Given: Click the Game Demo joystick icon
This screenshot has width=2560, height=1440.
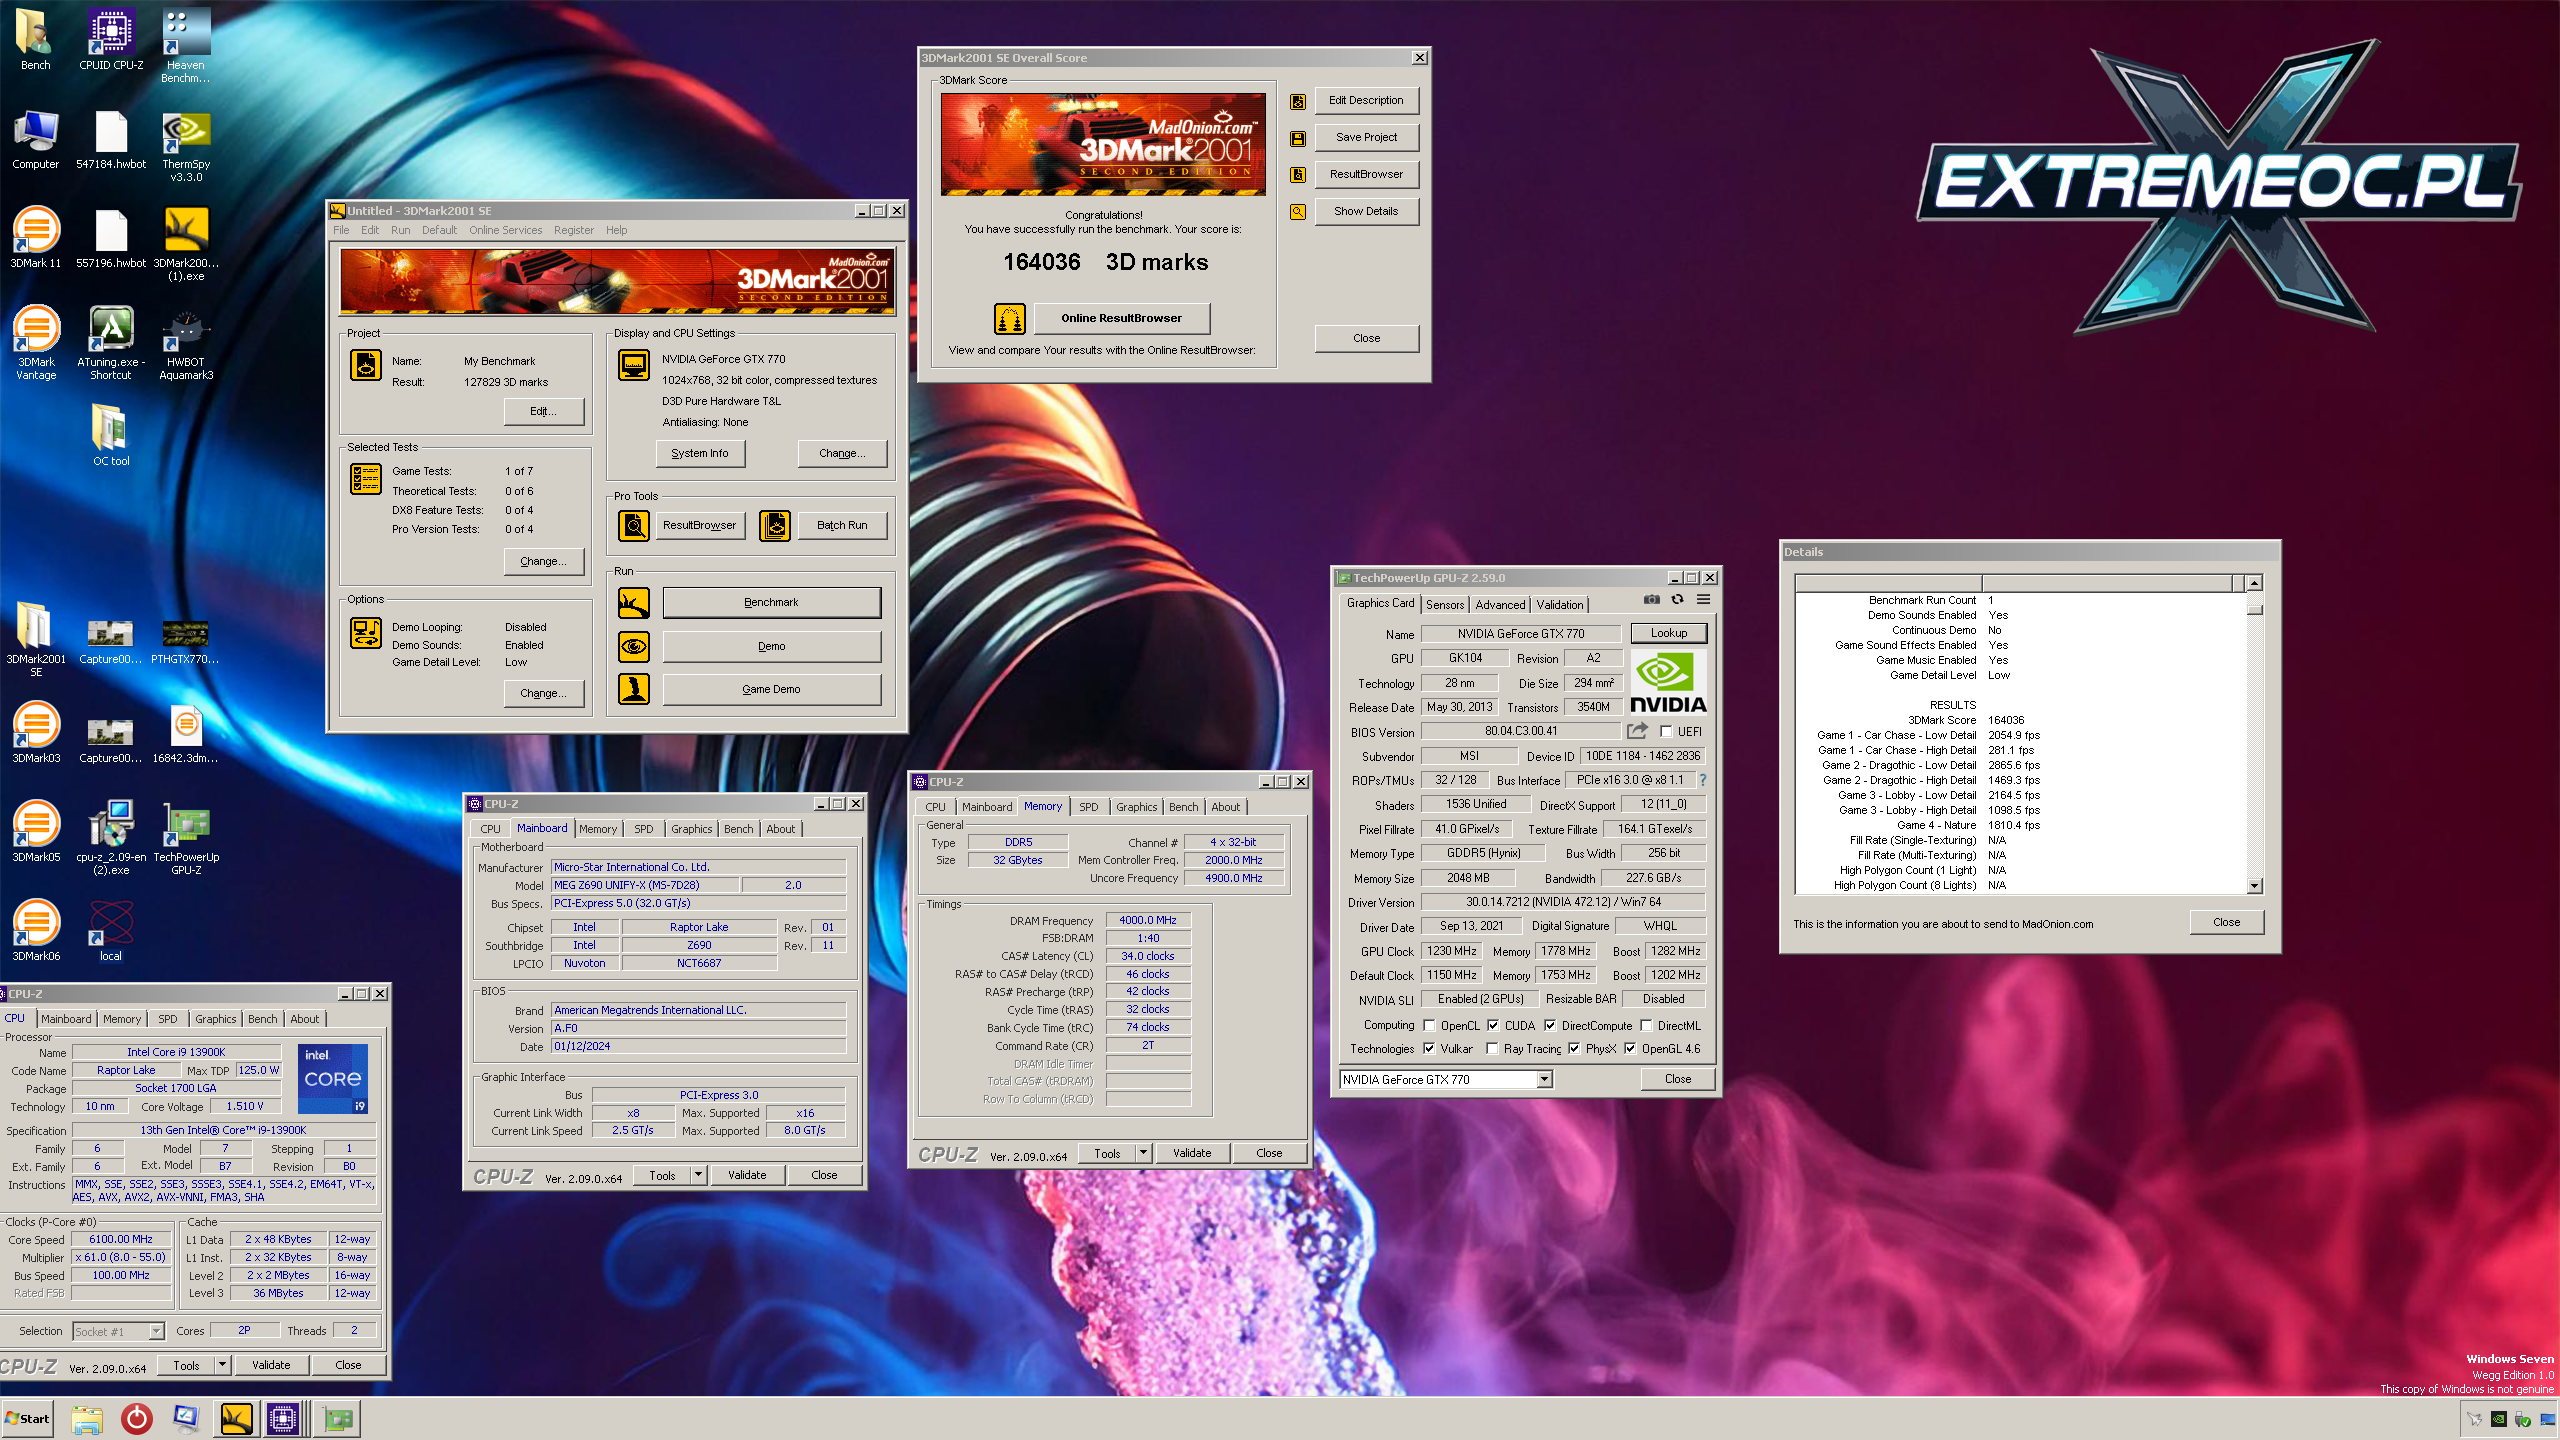Looking at the screenshot, I should pyautogui.click(x=634, y=689).
